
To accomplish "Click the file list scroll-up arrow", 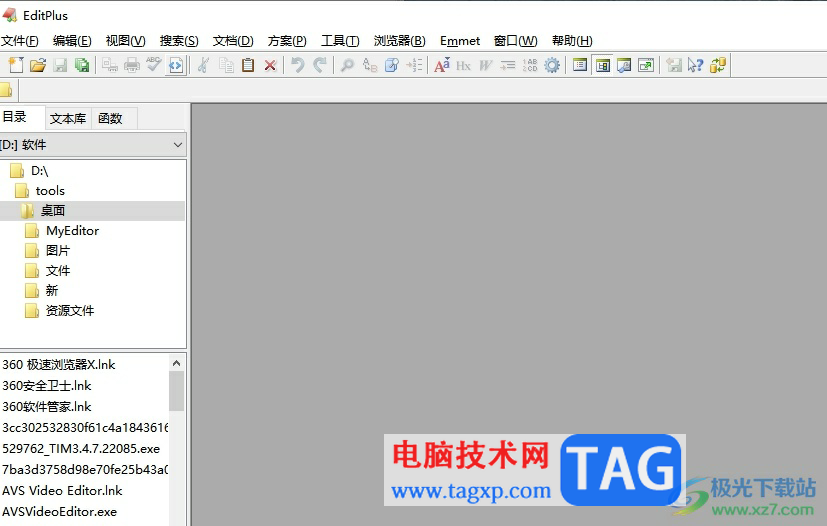I will click(x=177, y=363).
